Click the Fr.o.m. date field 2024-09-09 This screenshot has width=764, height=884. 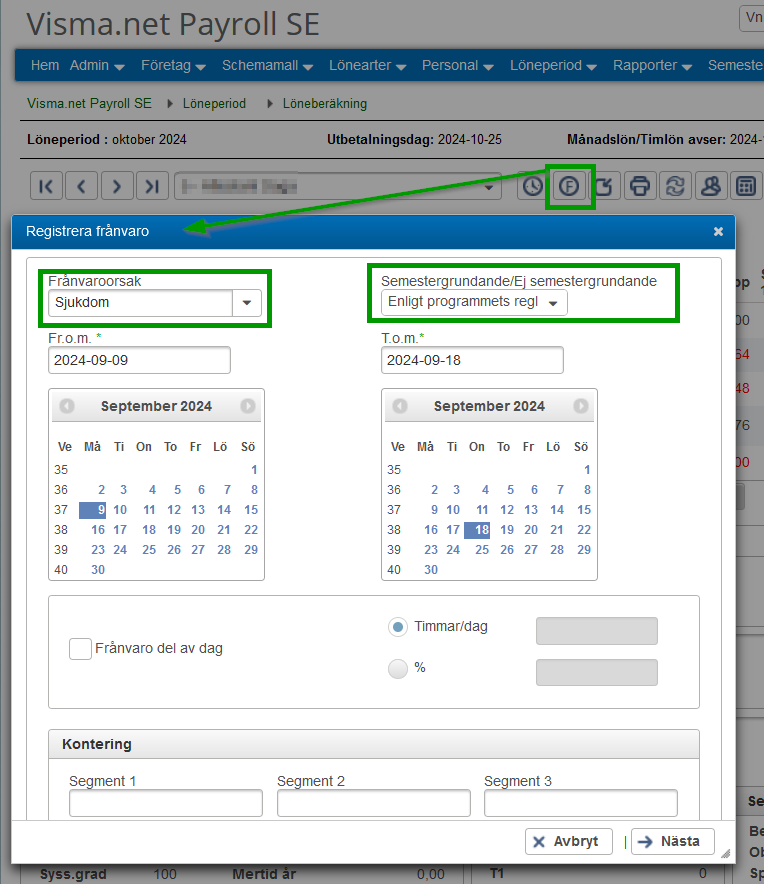tap(139, 360)
